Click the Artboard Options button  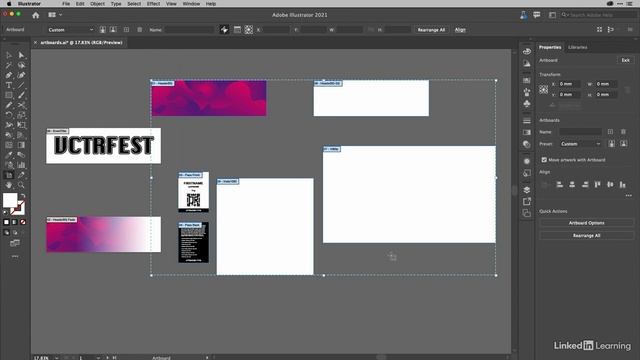pos(586,223)
